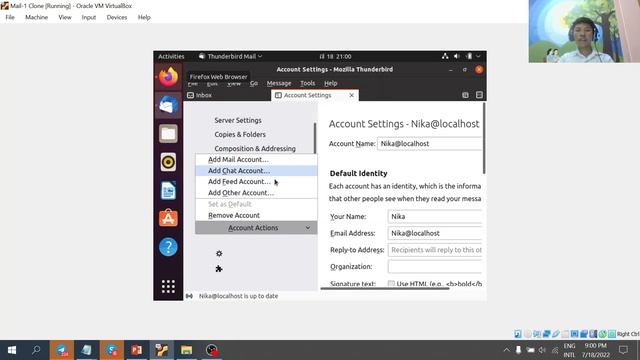This screenshot has height=360, width=640.
Task: Open File Explorer from the Windows taskbar
Action: click(x=187, y=350)
